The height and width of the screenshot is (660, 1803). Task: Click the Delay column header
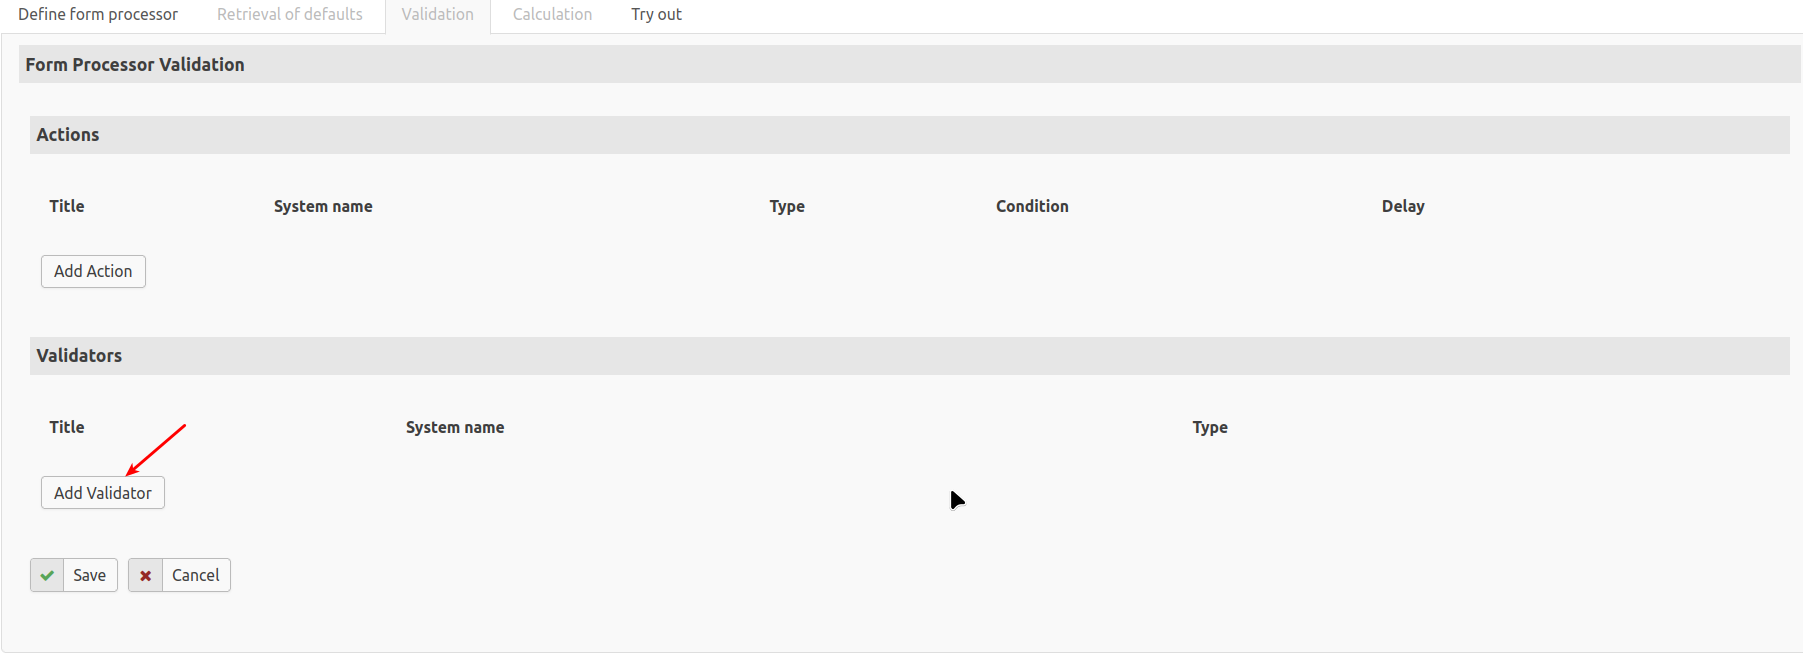point(1403,206)
